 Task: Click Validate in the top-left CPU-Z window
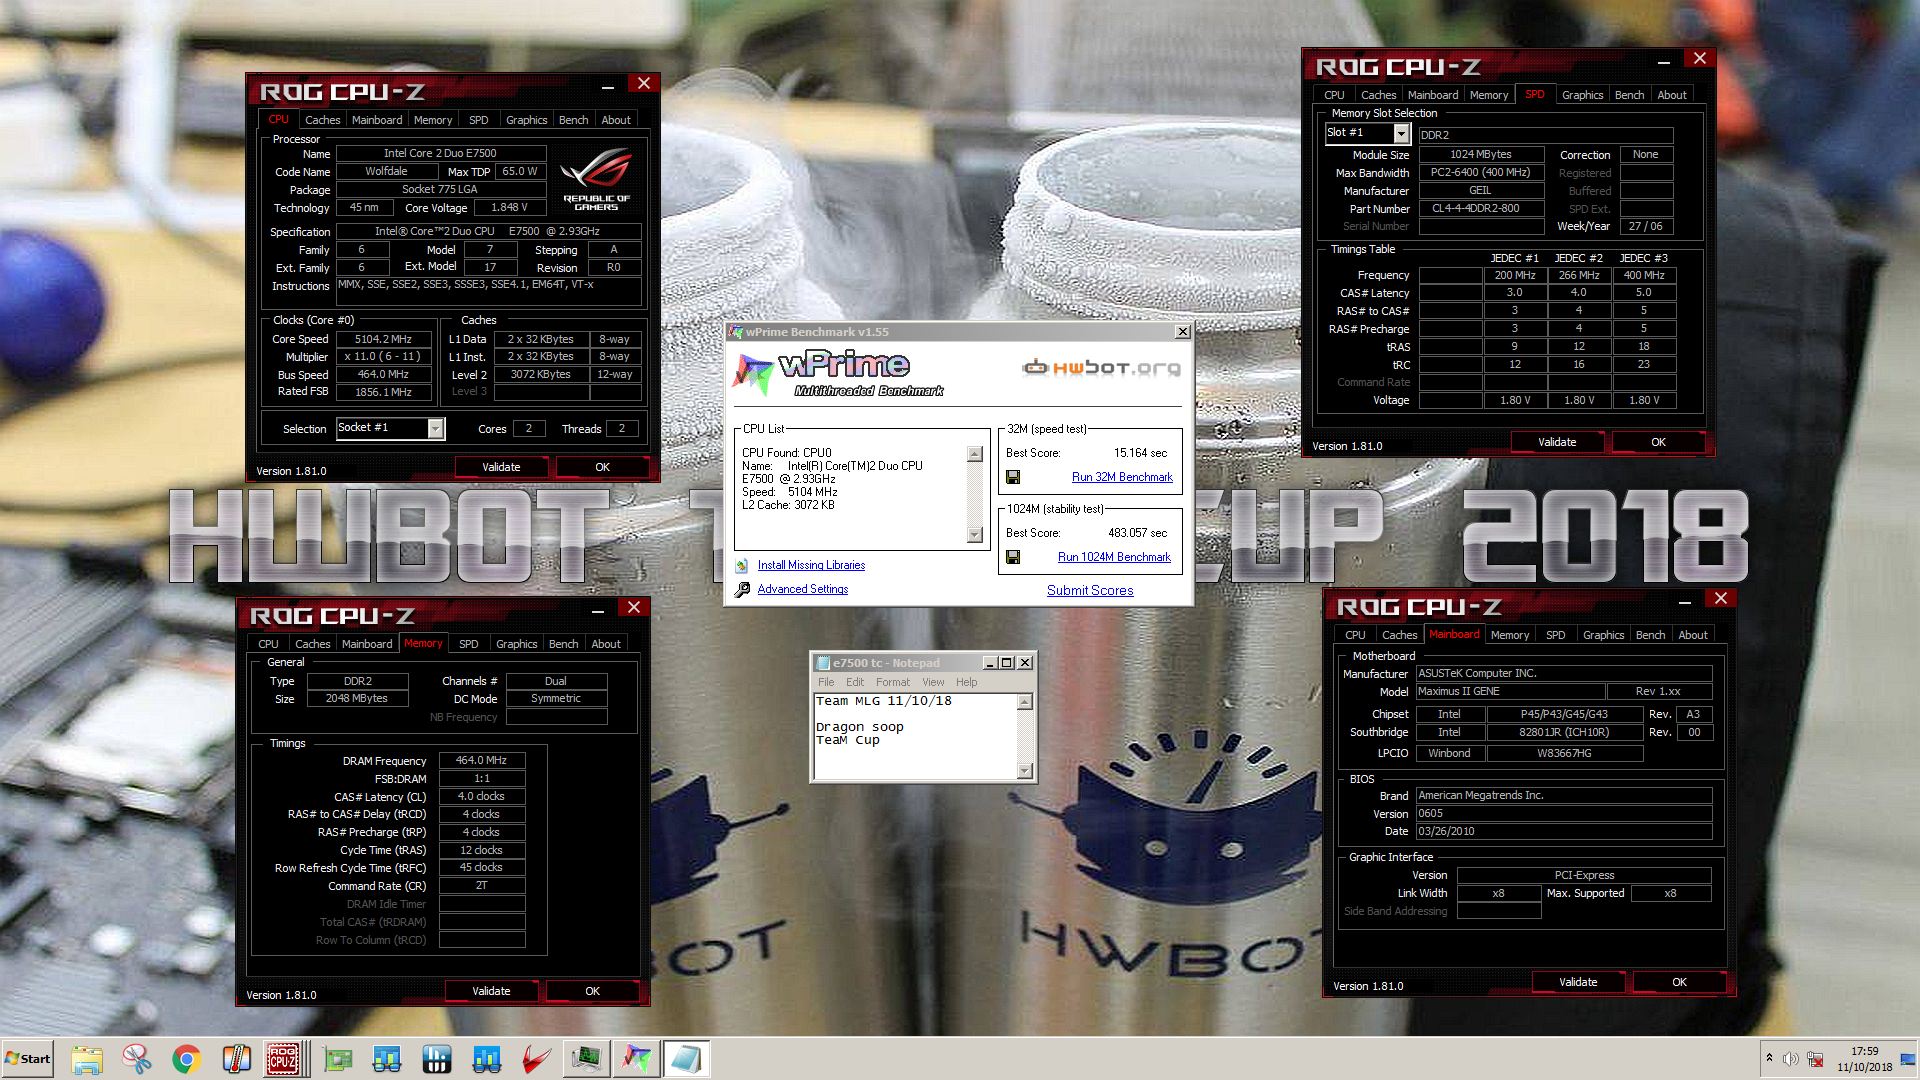point(501,467)
